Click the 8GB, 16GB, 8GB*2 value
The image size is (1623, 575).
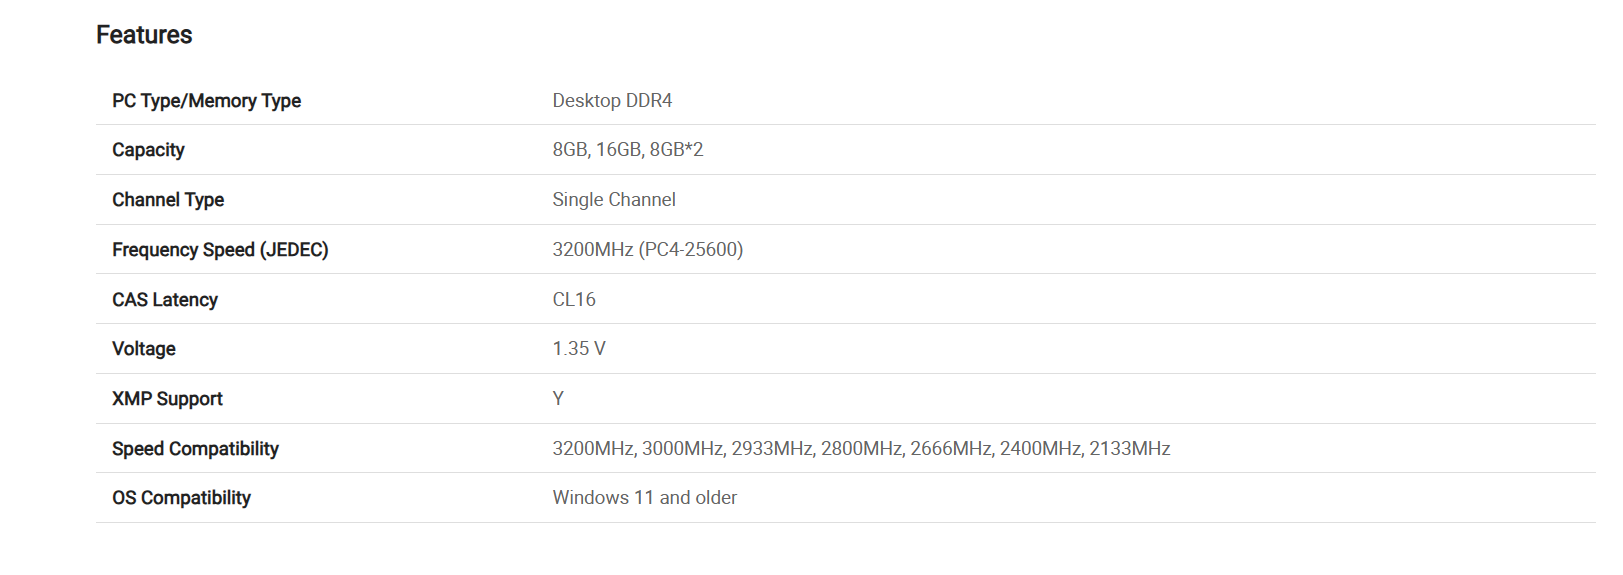[x=628, y=150]
